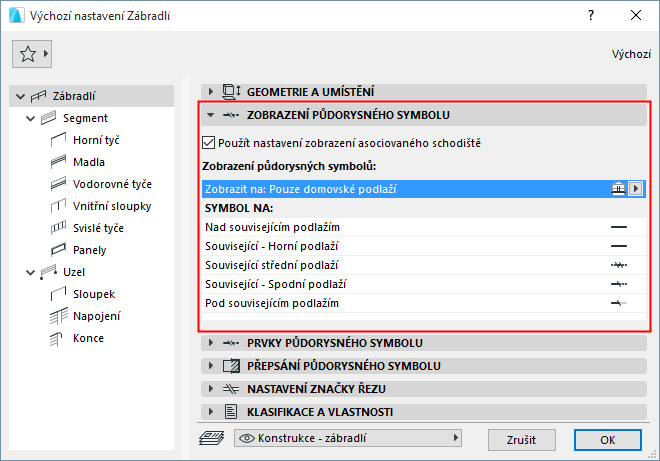Viewport: 660px width, 461px height.
Task: Click the Vodorovné tyče icon
Action: pyautogui.click(x=59, y=184)
